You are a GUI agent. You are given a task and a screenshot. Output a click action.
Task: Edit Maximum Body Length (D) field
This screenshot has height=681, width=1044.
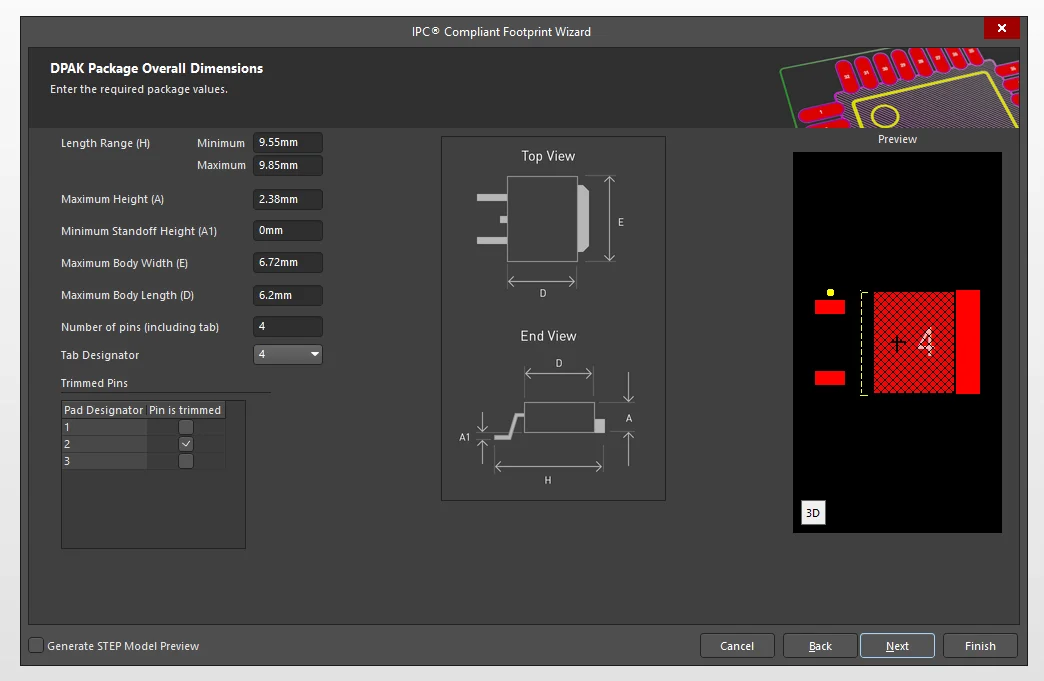click(288, 295)
